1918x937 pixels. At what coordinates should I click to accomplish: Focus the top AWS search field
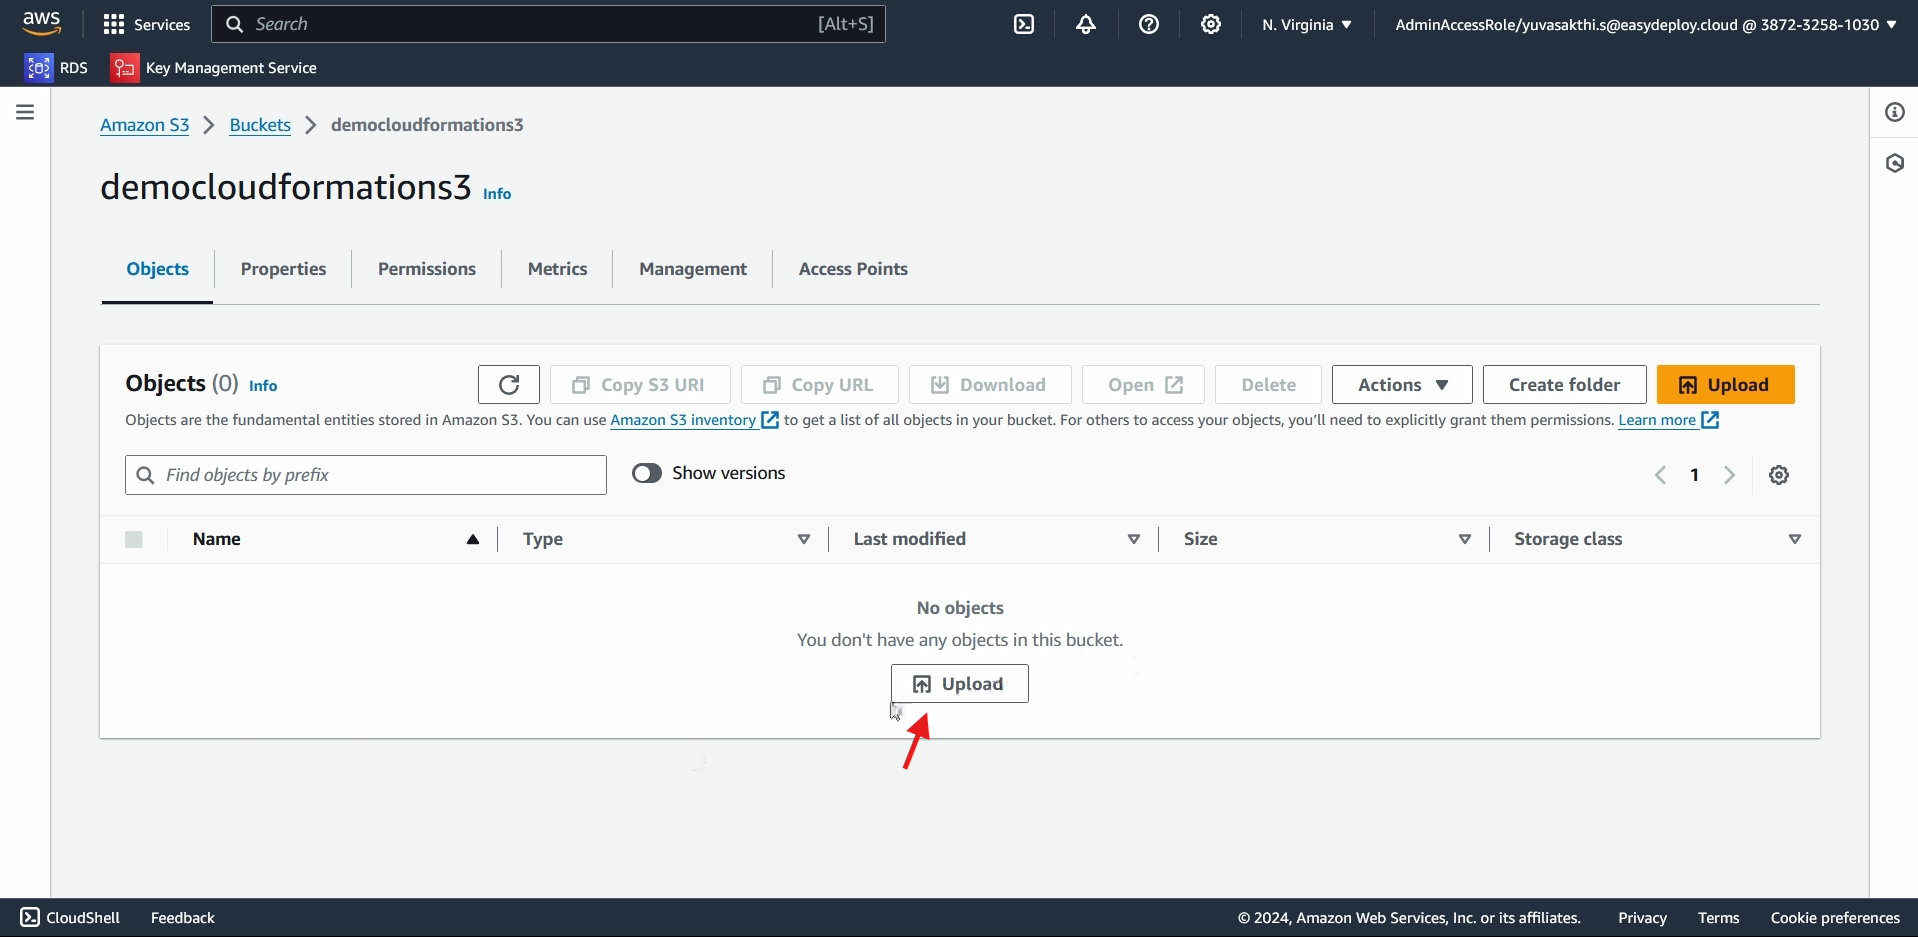coord(548,24)
